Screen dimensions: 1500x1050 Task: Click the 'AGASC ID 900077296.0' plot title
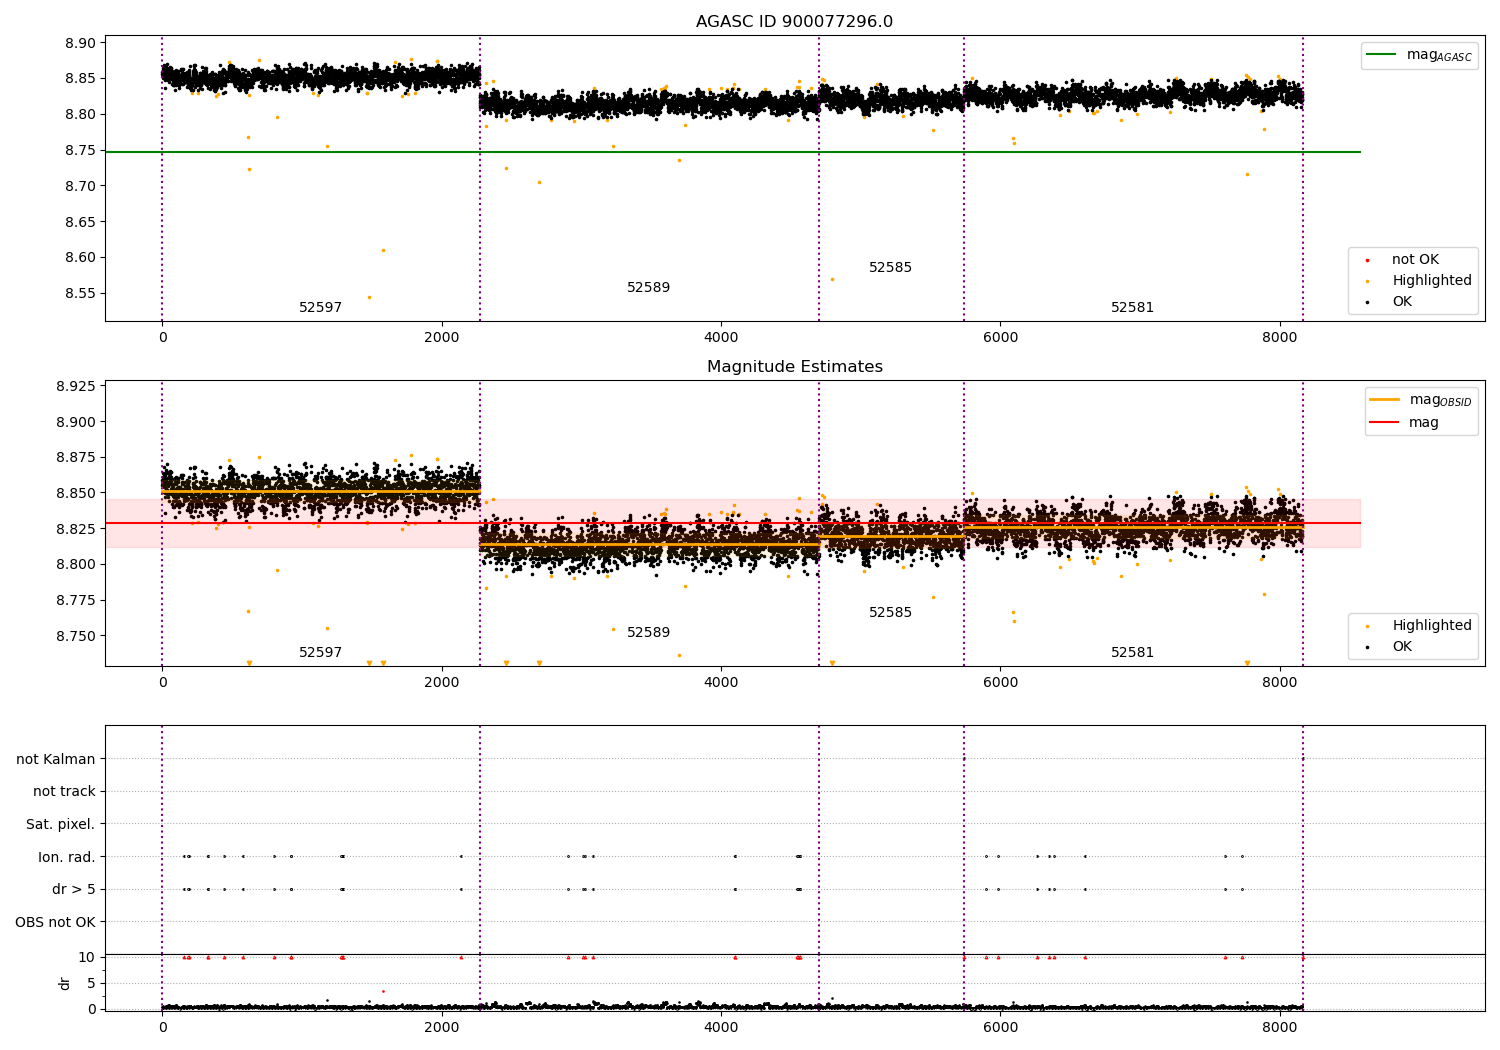(x=794, y=22)
